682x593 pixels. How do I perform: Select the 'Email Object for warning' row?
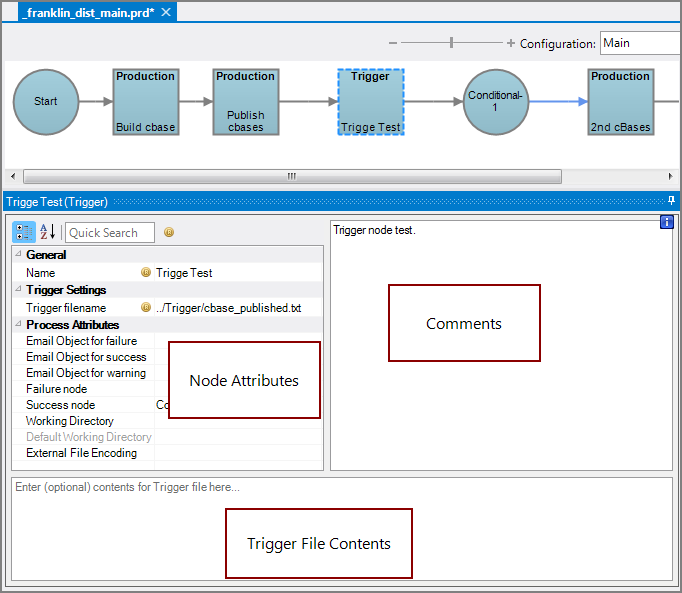[167, 373]
